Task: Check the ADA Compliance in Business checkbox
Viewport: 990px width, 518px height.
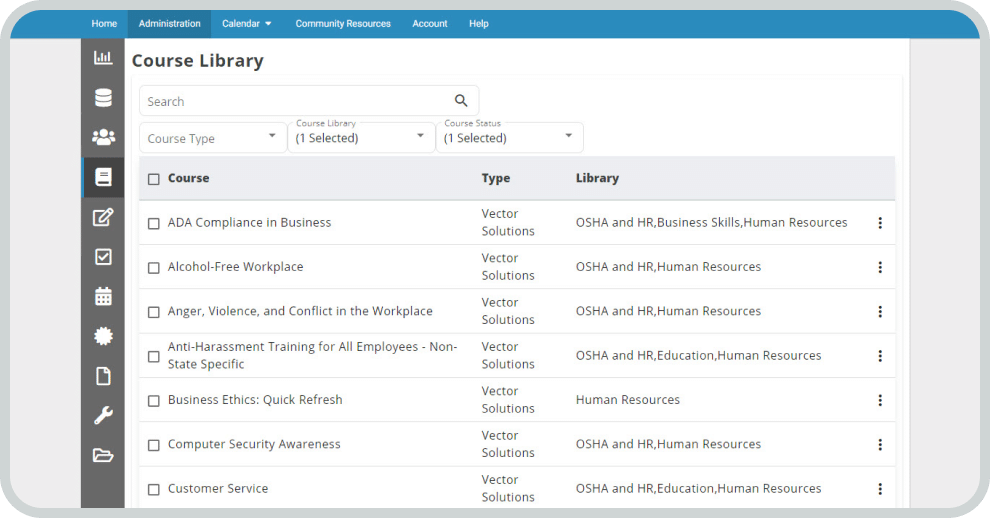Action: (x=154, y=224)
